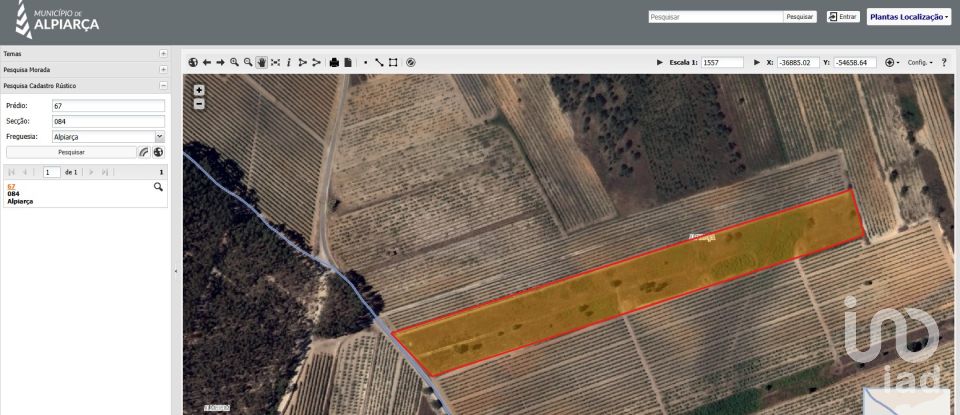Click the X coordinate field
Viewport: 960px width, 415px height.
798,62
